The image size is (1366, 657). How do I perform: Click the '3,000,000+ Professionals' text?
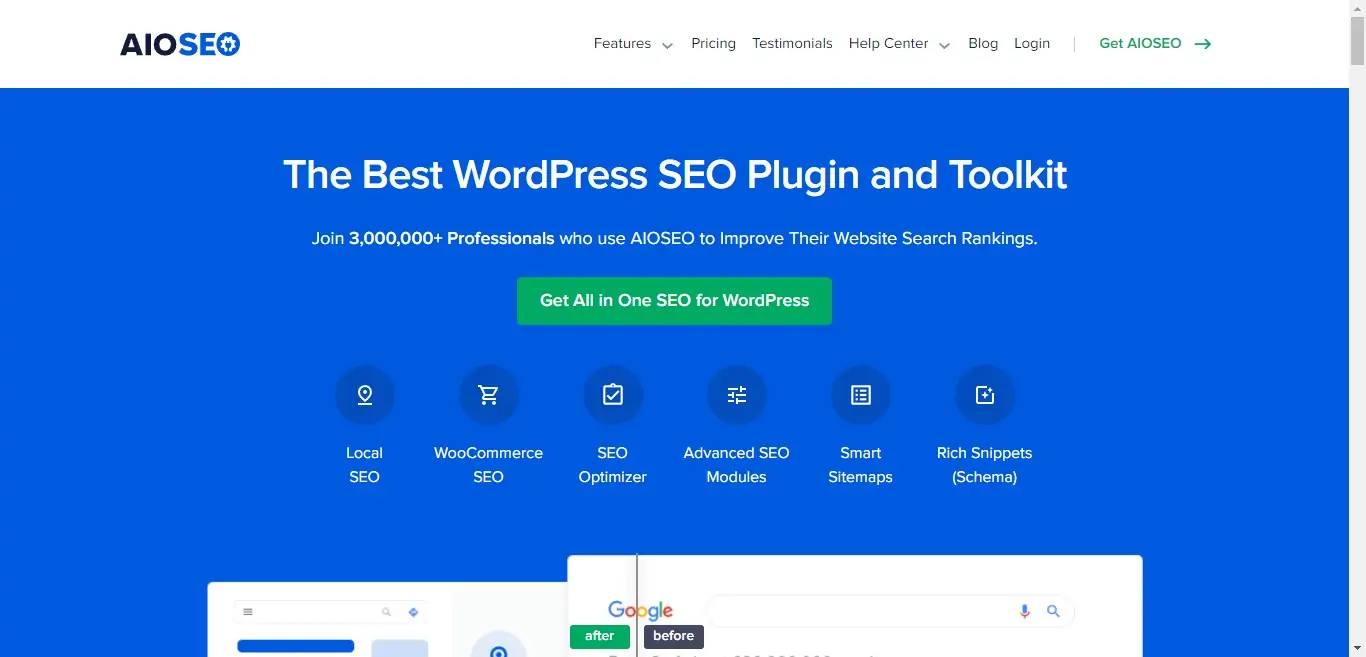pos(452,239)
